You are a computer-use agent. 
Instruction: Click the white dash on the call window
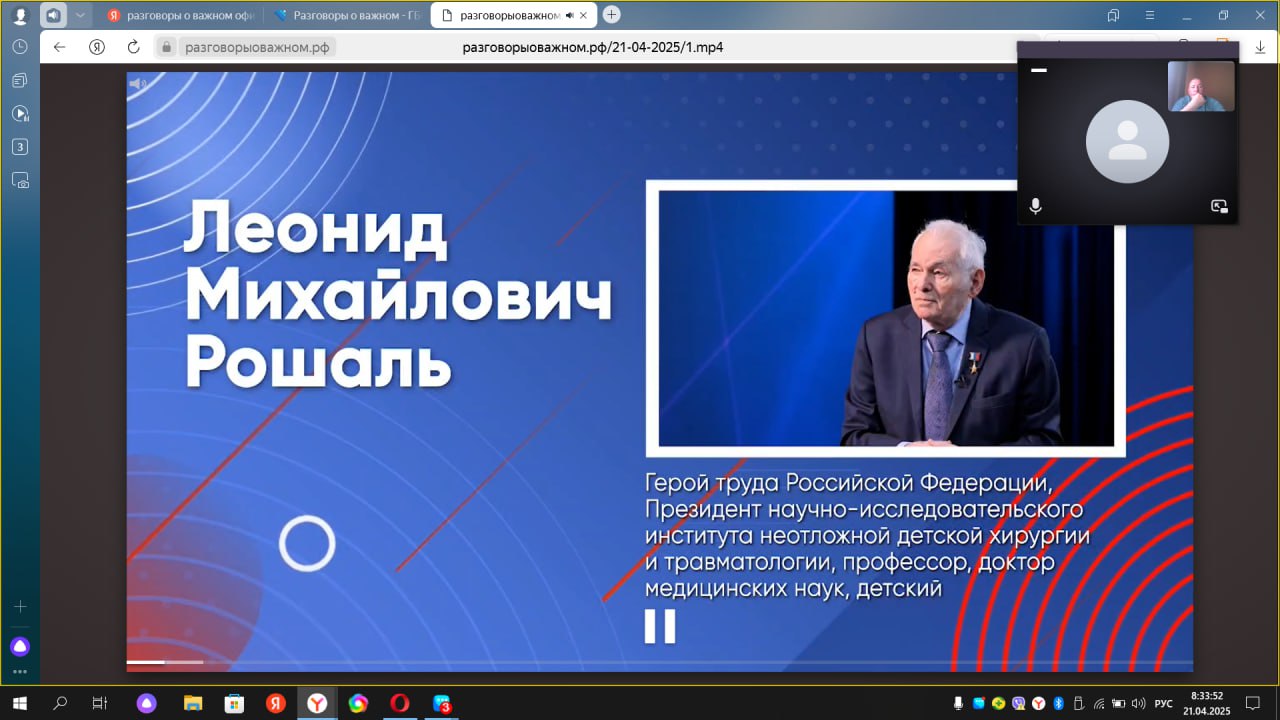pos(1039,70)
